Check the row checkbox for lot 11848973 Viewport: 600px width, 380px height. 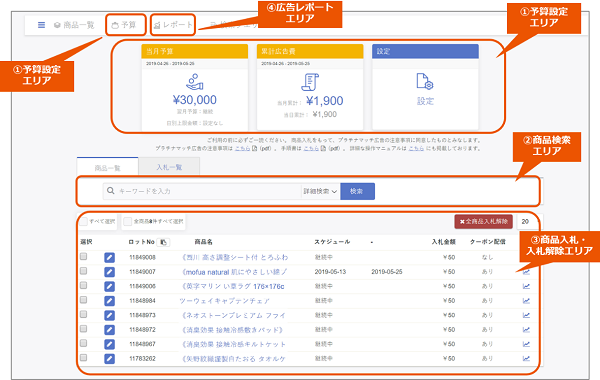pos(83,314)
